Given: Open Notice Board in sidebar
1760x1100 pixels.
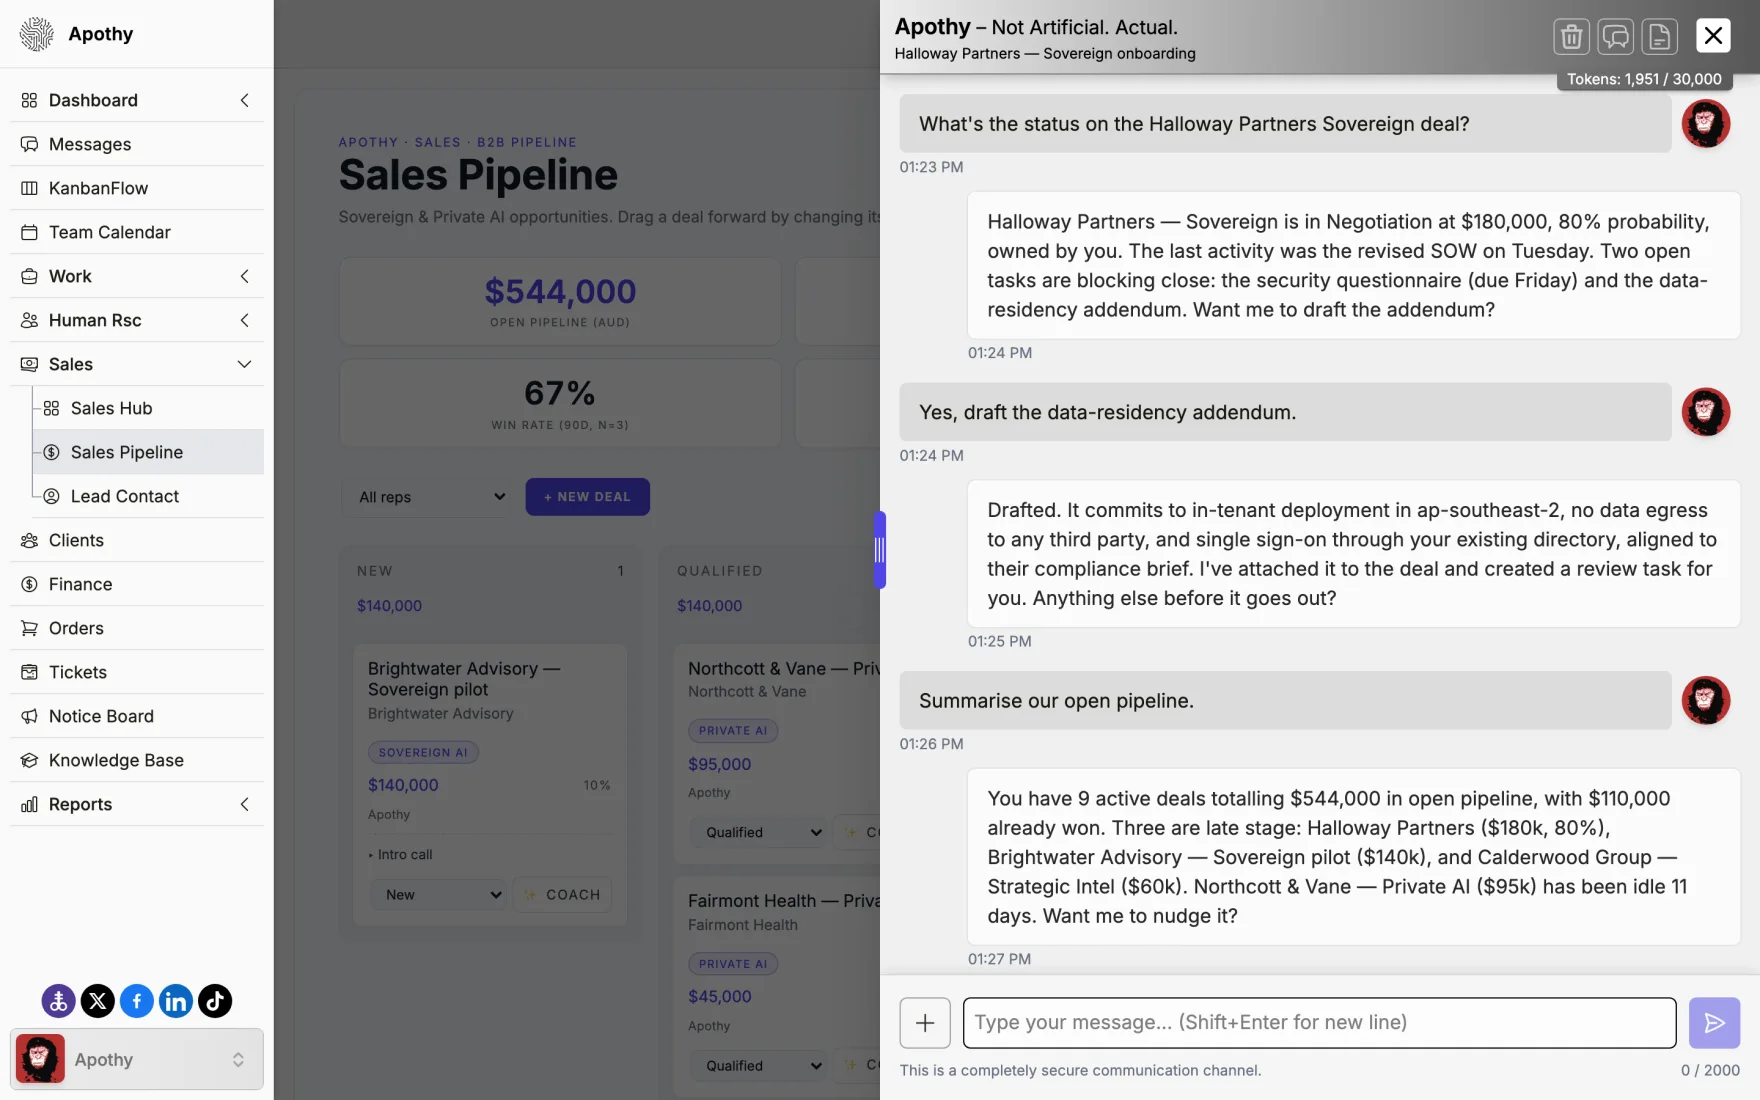Looking at the screenshot, I should point(137,716).
